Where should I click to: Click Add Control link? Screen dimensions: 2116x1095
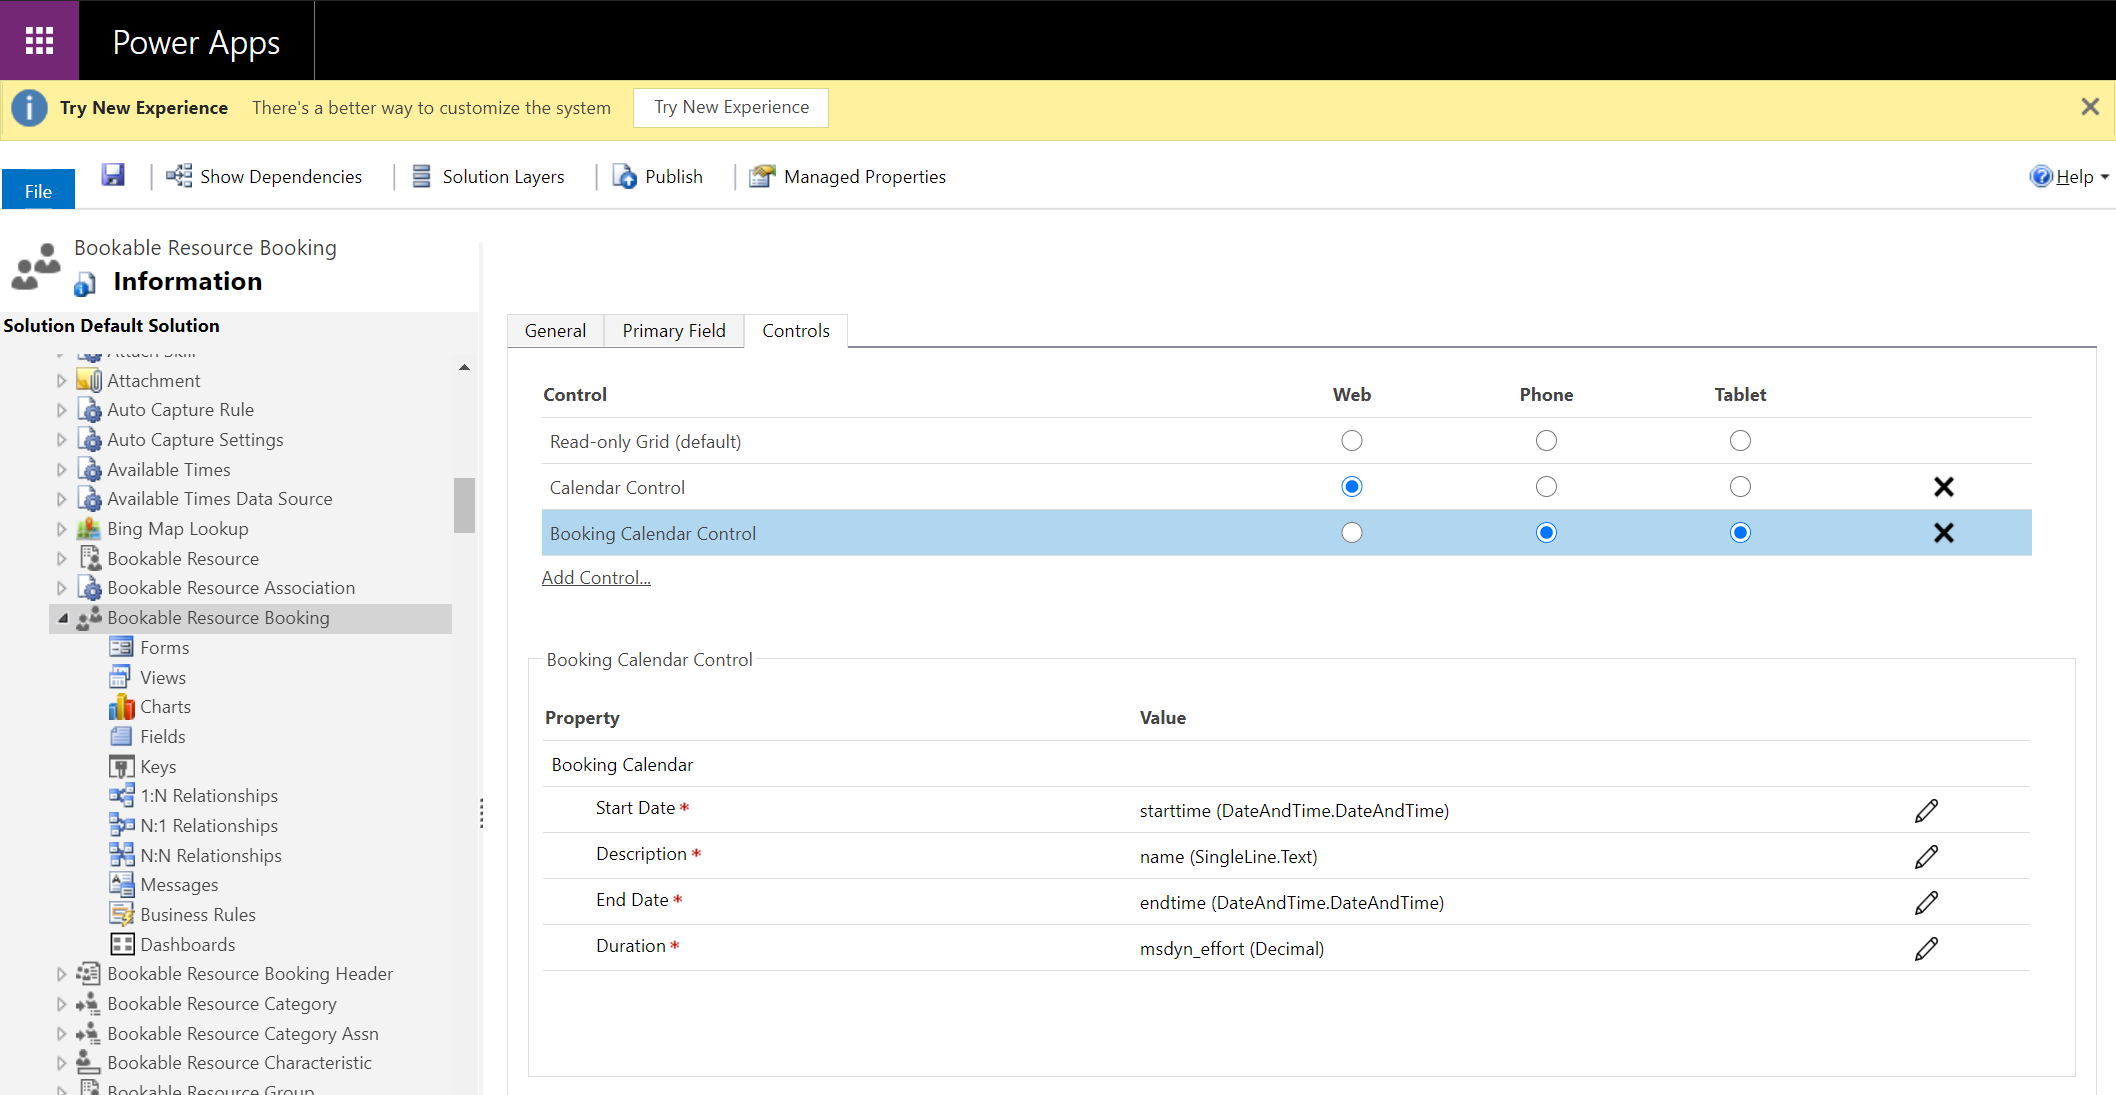(594, 577)
